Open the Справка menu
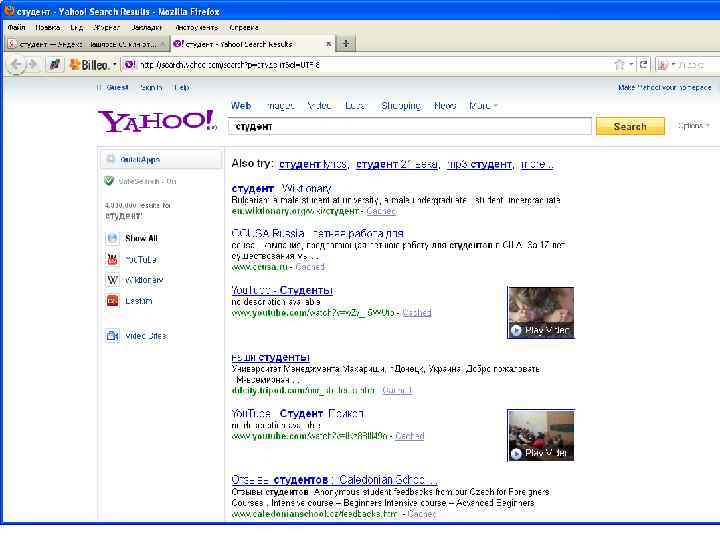The height and width of the screenshot is (540, 720). tap(243, 28)
